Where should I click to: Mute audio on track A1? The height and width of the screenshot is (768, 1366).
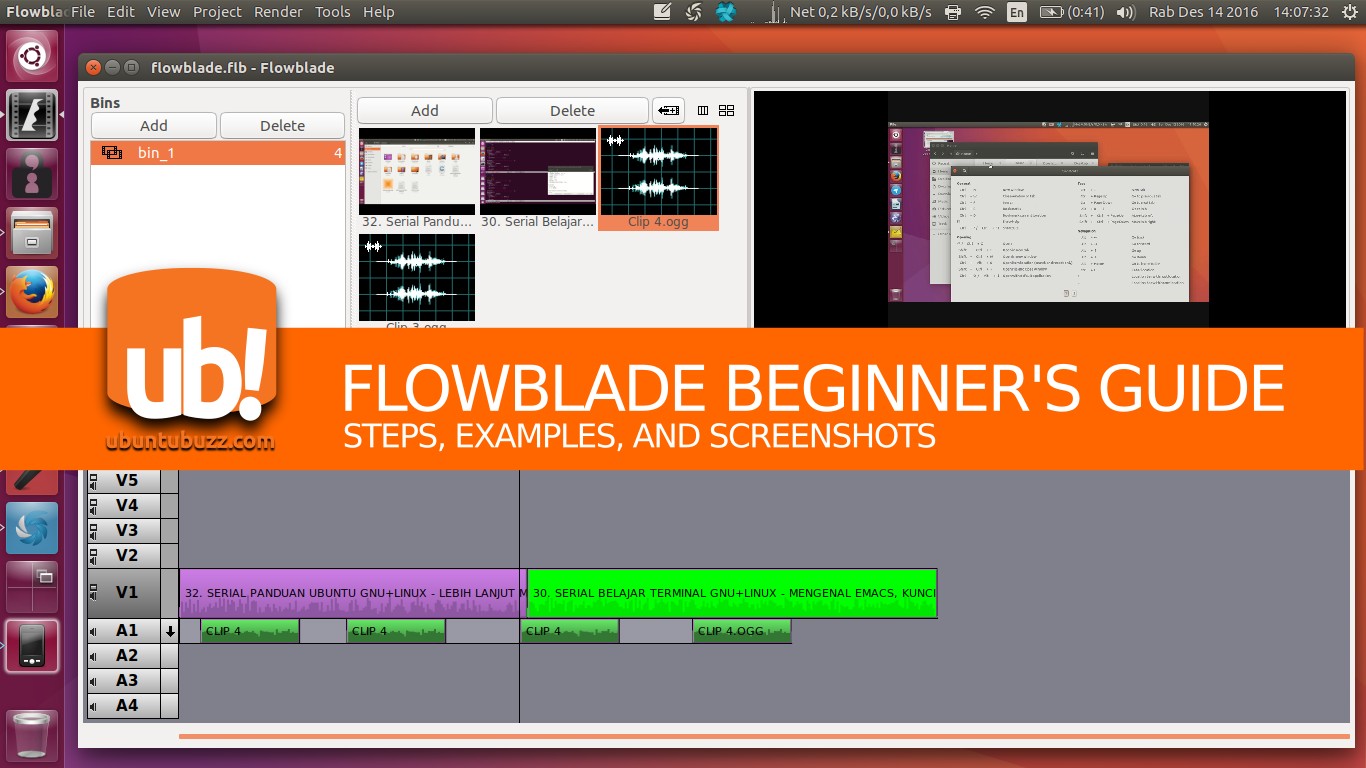pos(92,630)
